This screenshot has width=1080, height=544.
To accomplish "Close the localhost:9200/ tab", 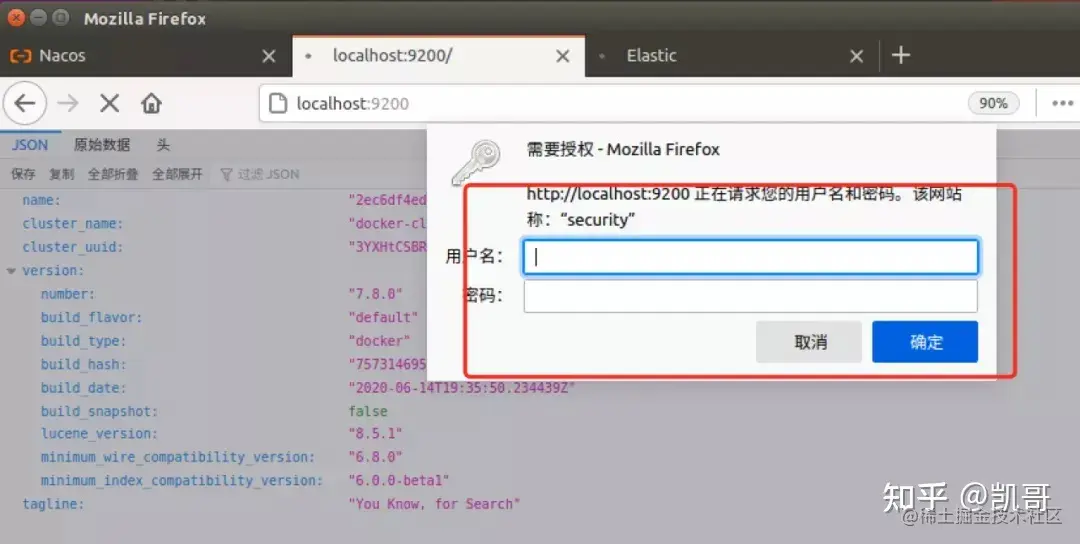I will pyautogui.click(x=563, y=56).
